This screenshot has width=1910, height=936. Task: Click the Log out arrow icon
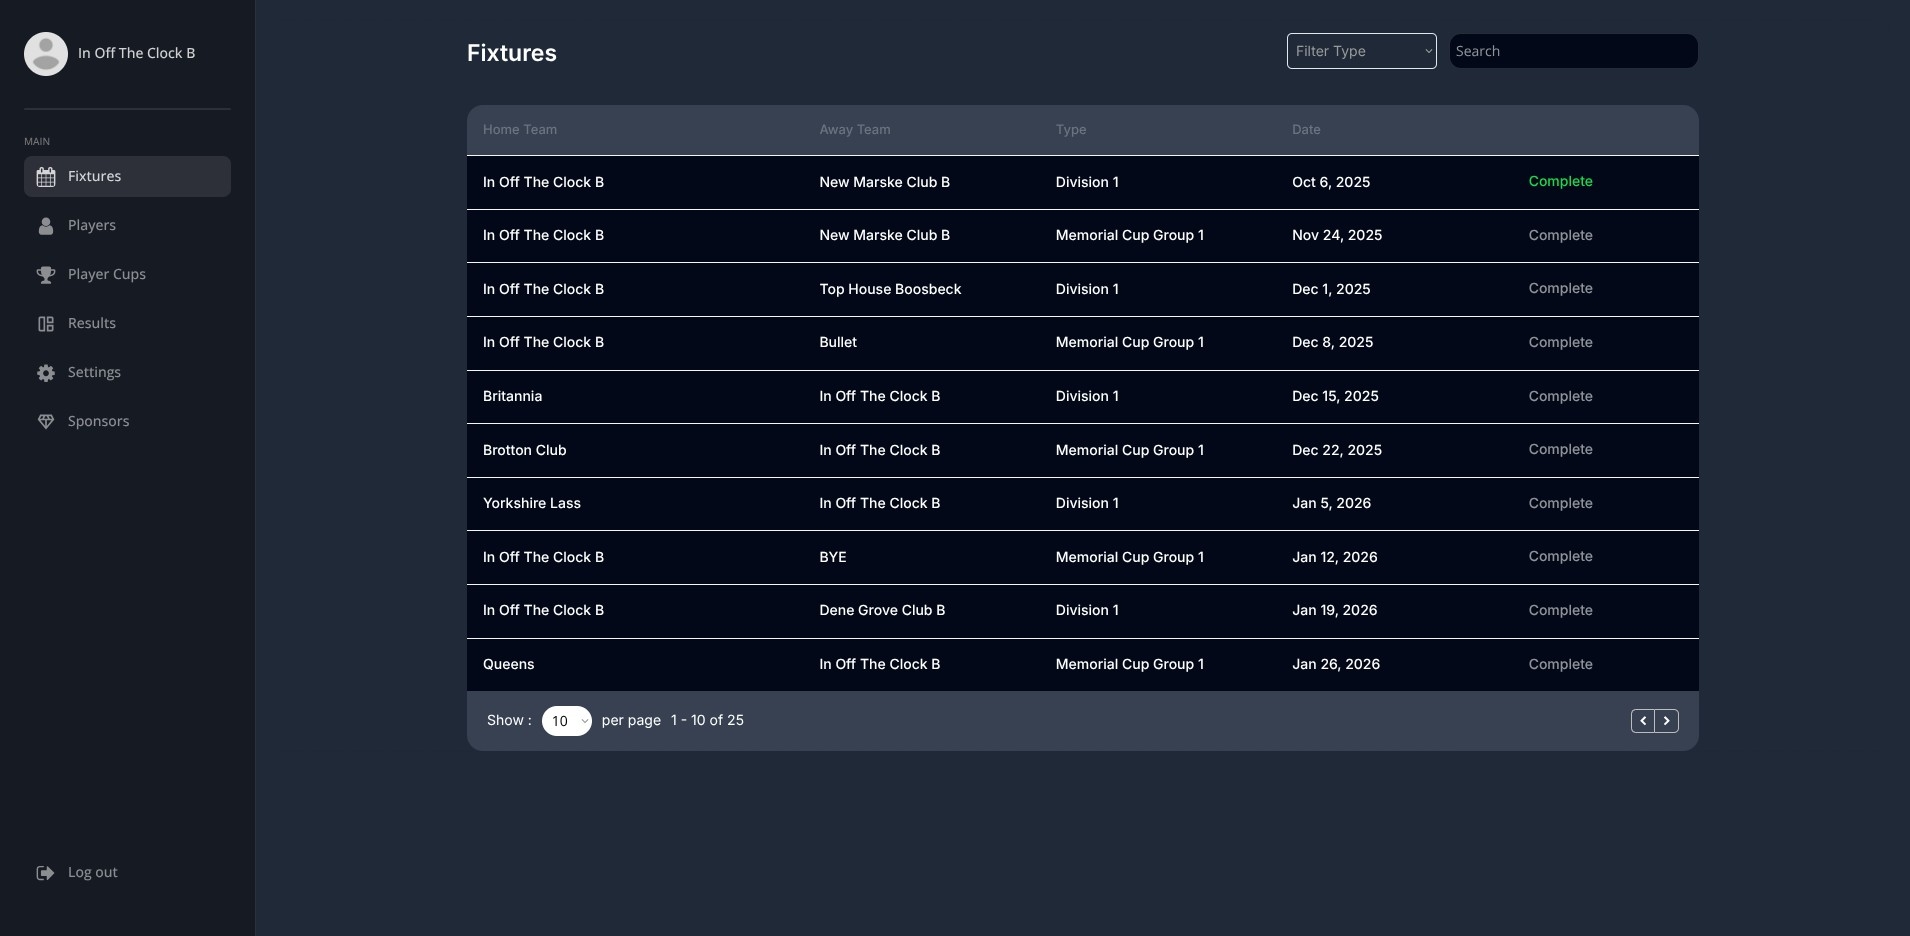click(45, 873)
